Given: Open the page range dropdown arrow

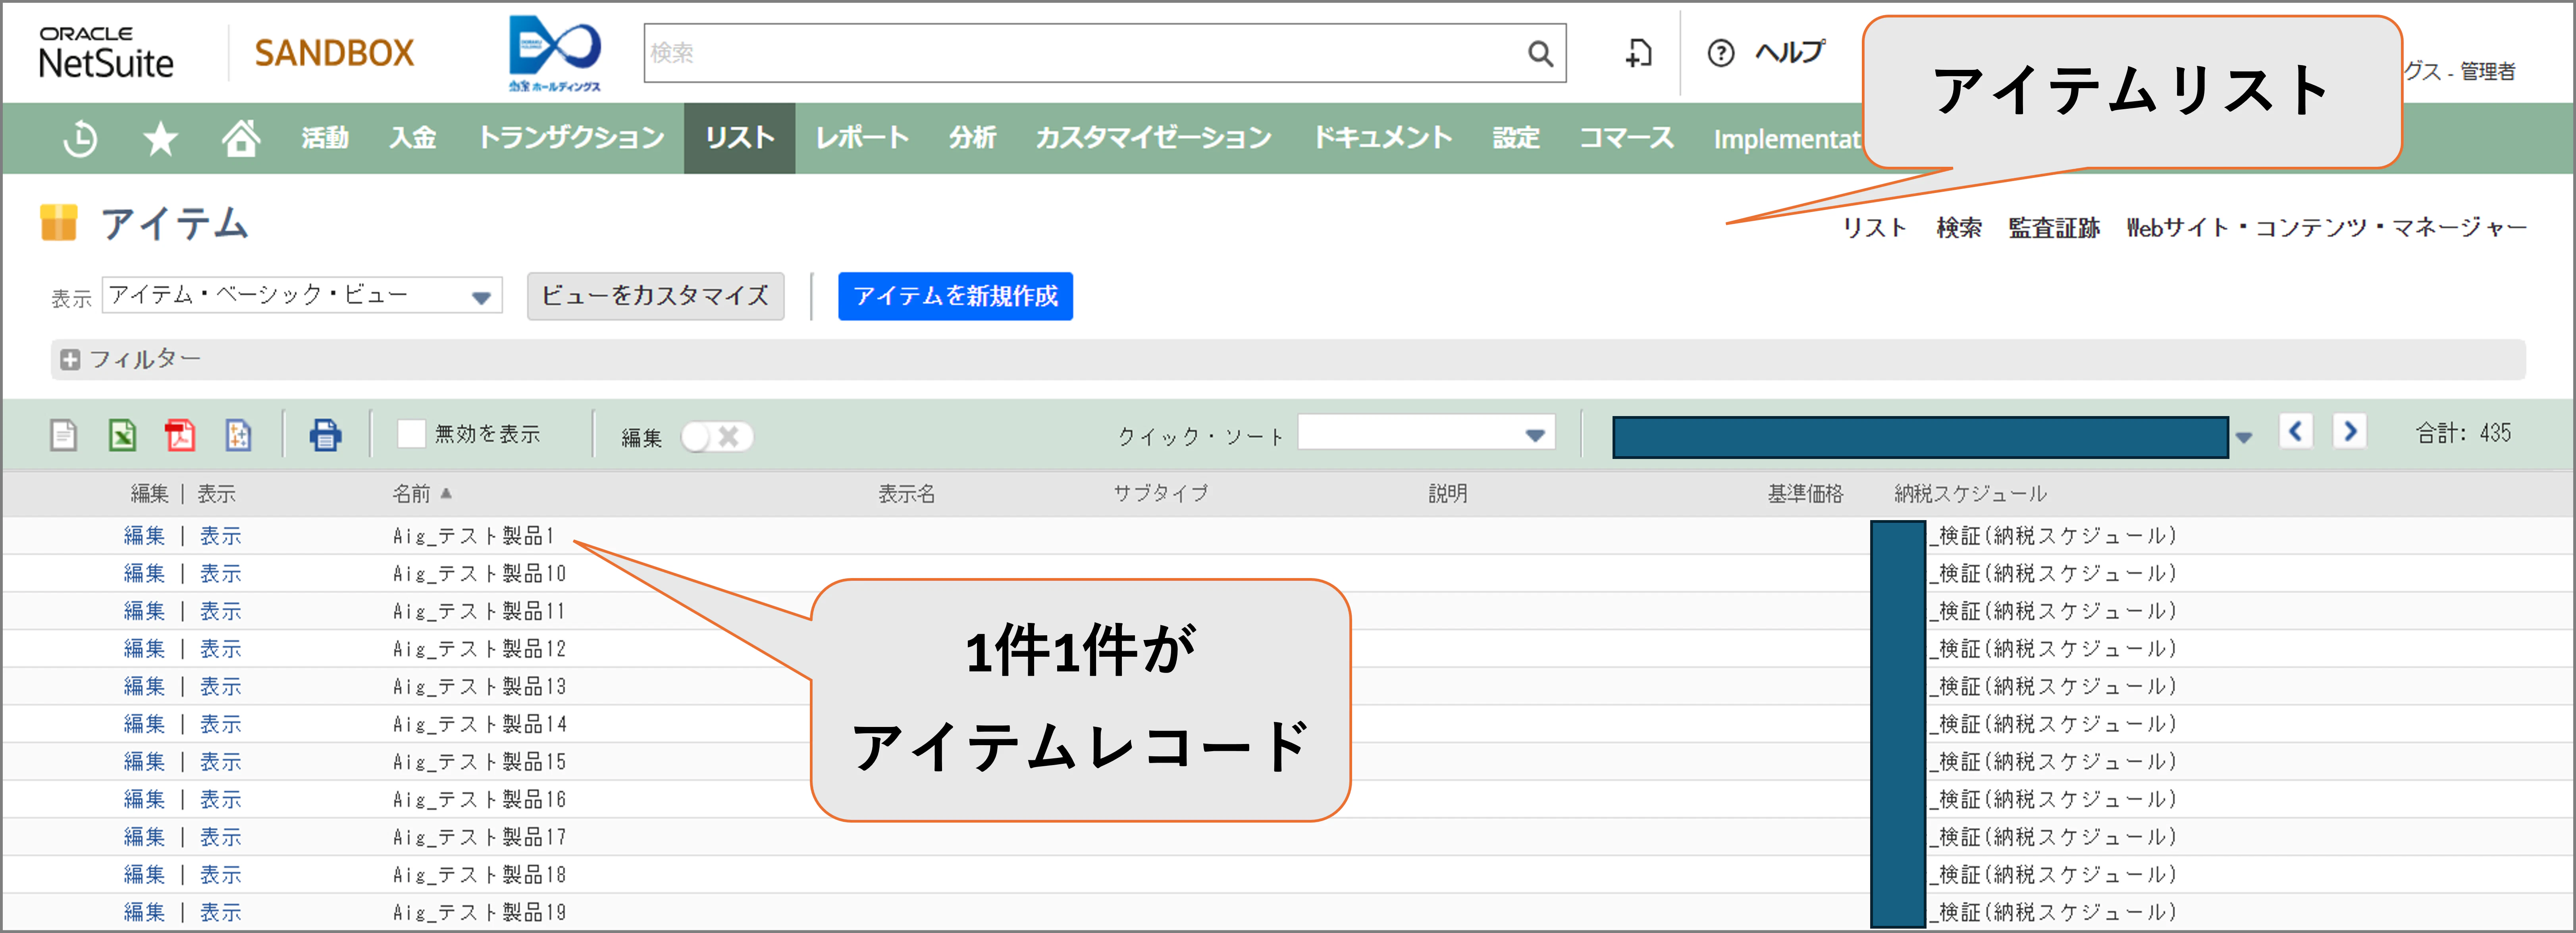Looking at the screenshot, I should coord(2244,437).
